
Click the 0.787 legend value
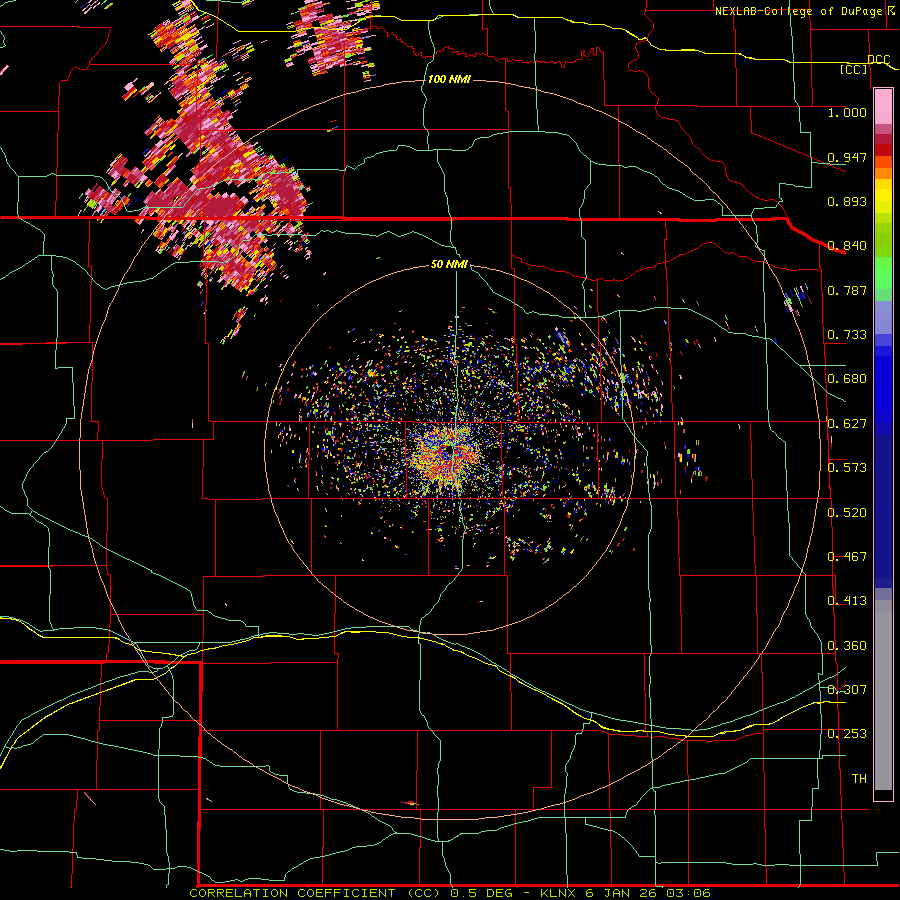(x=847, y=290)
